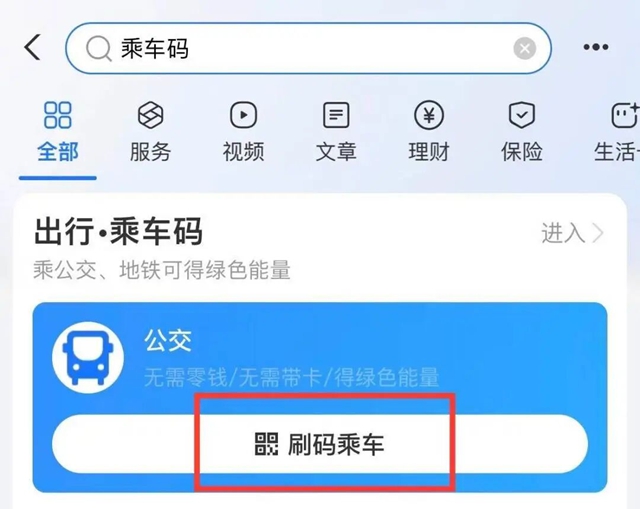This screenshot has height=509, width=640.
Task: Open the 出行·乘车码 heading
Action: click(x=118, y=231)
